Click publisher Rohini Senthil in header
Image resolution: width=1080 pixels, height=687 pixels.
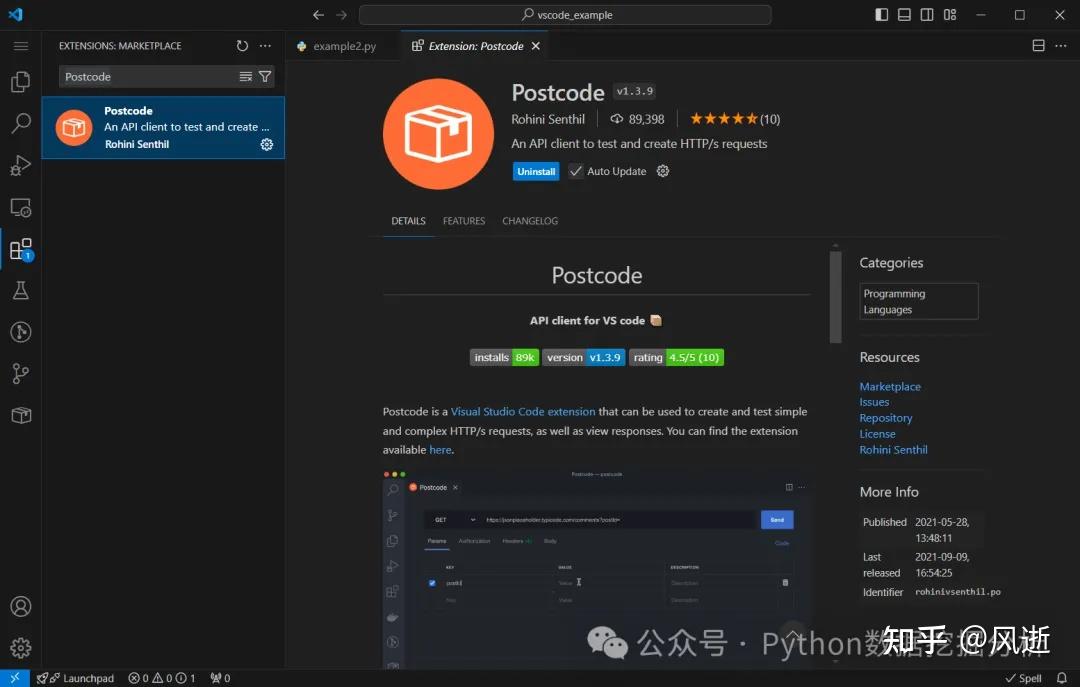click(x=548, y=119)
